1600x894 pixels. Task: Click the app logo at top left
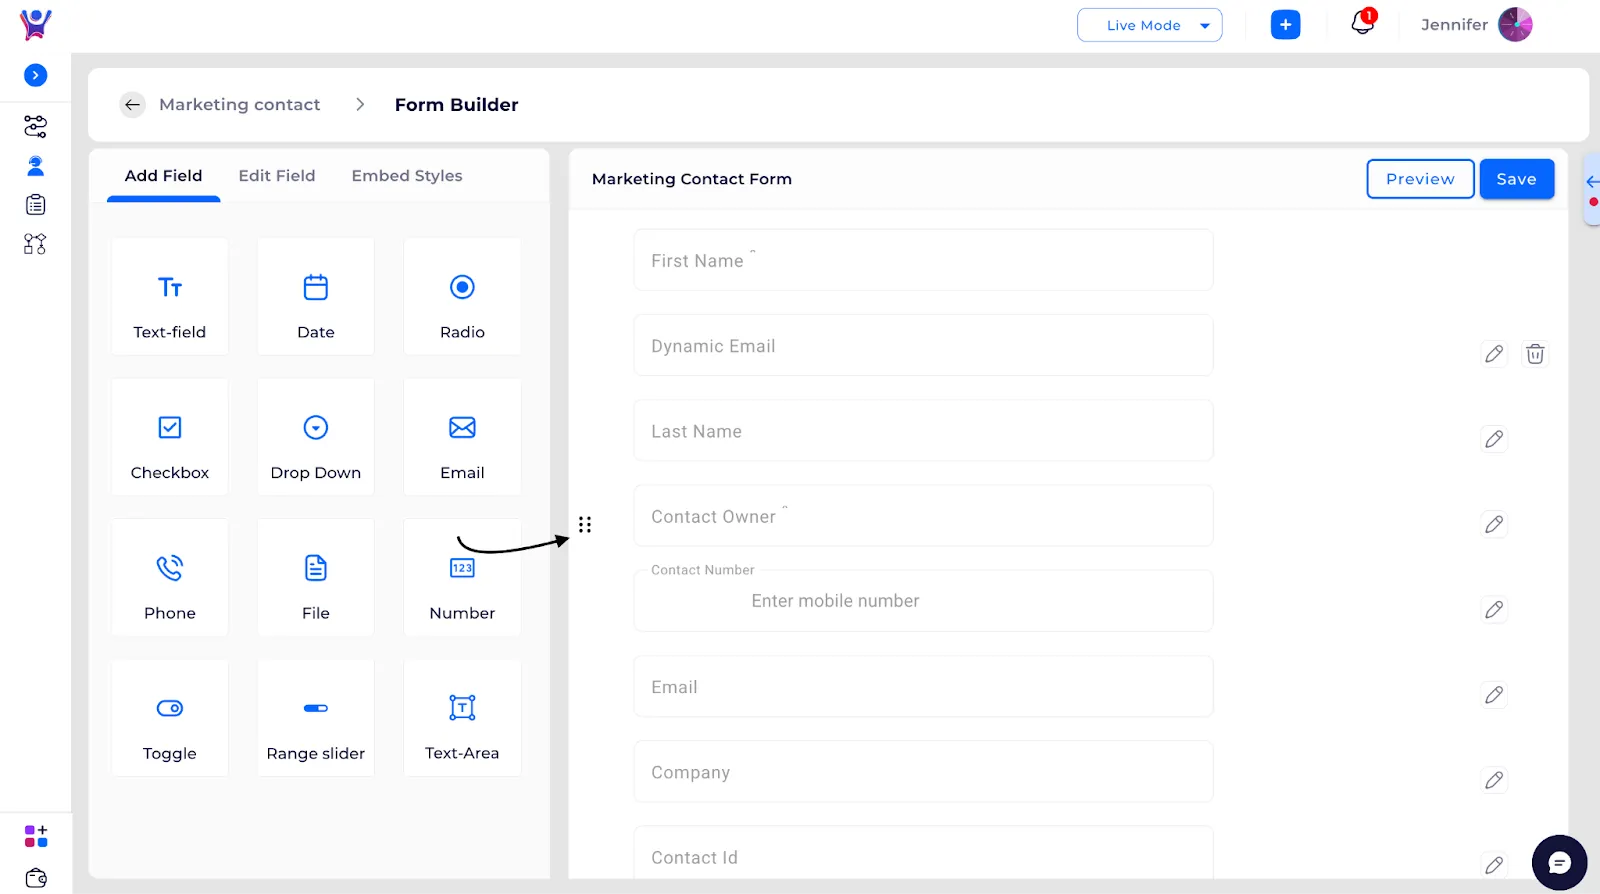click(36, 24)
